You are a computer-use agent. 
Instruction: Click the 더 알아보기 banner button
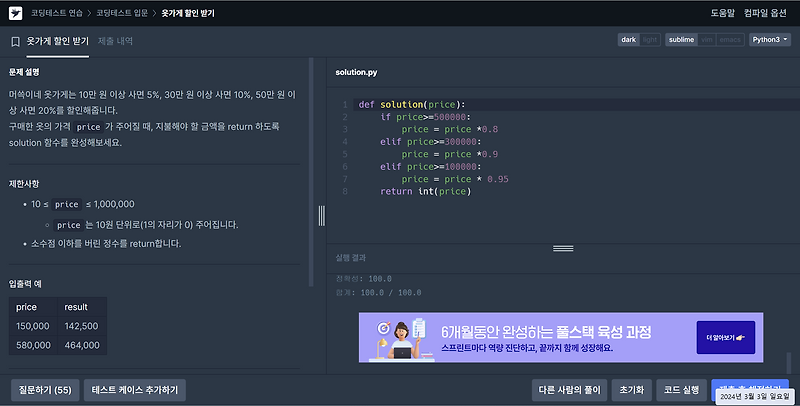coord(726,338)
